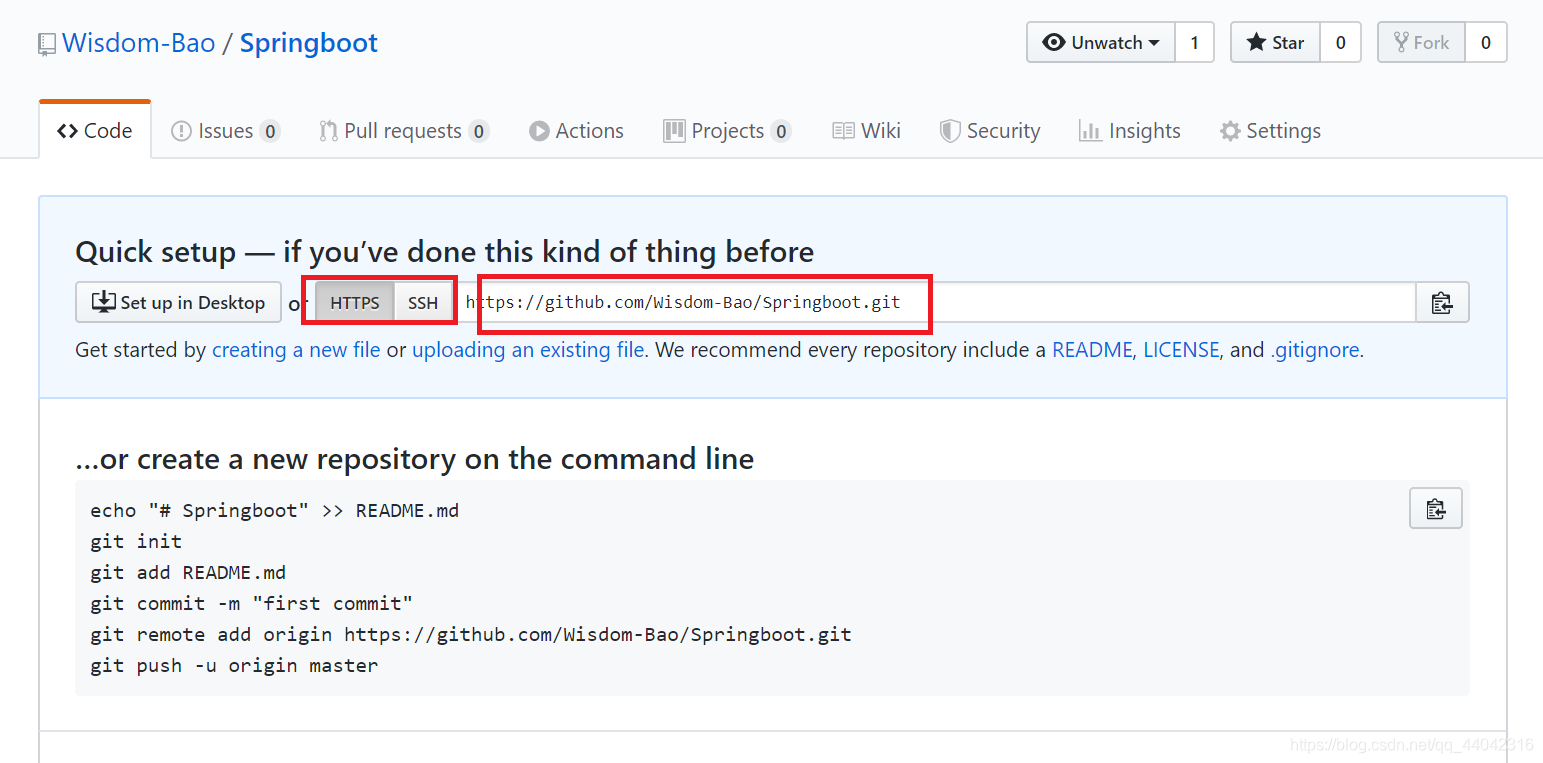Open the Wisdom-Bao owner profile link
1543x763 pixels.
tap(138, 43)
